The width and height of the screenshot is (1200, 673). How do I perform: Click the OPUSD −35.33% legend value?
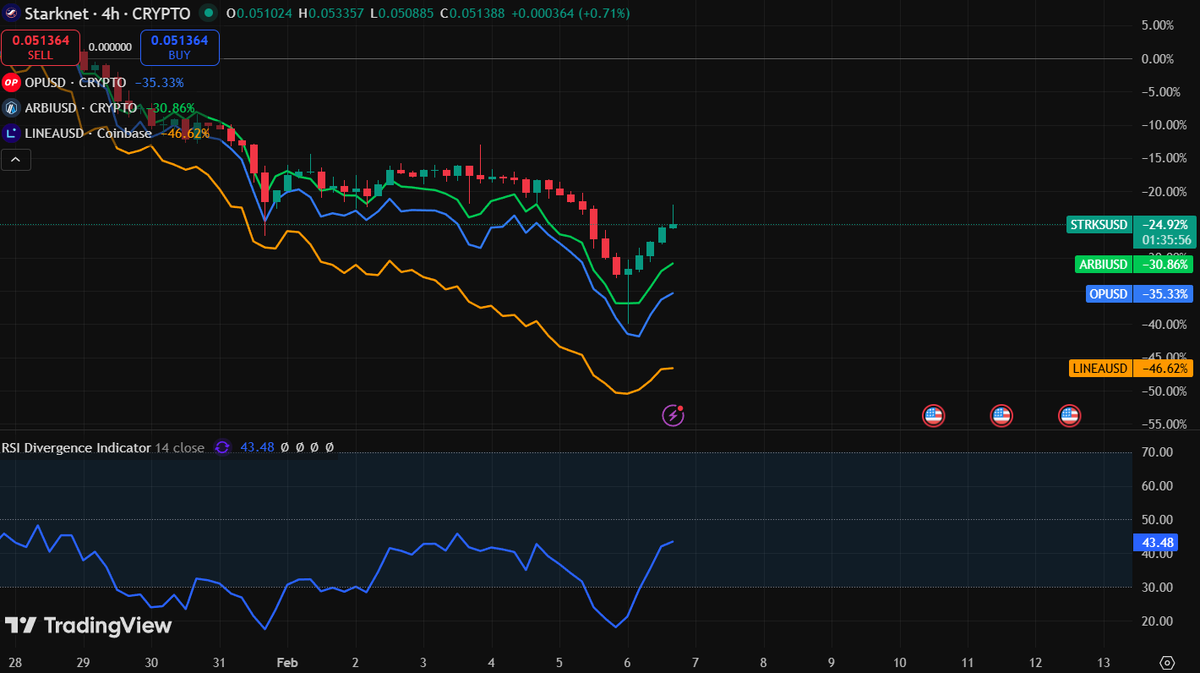(160, 82)
